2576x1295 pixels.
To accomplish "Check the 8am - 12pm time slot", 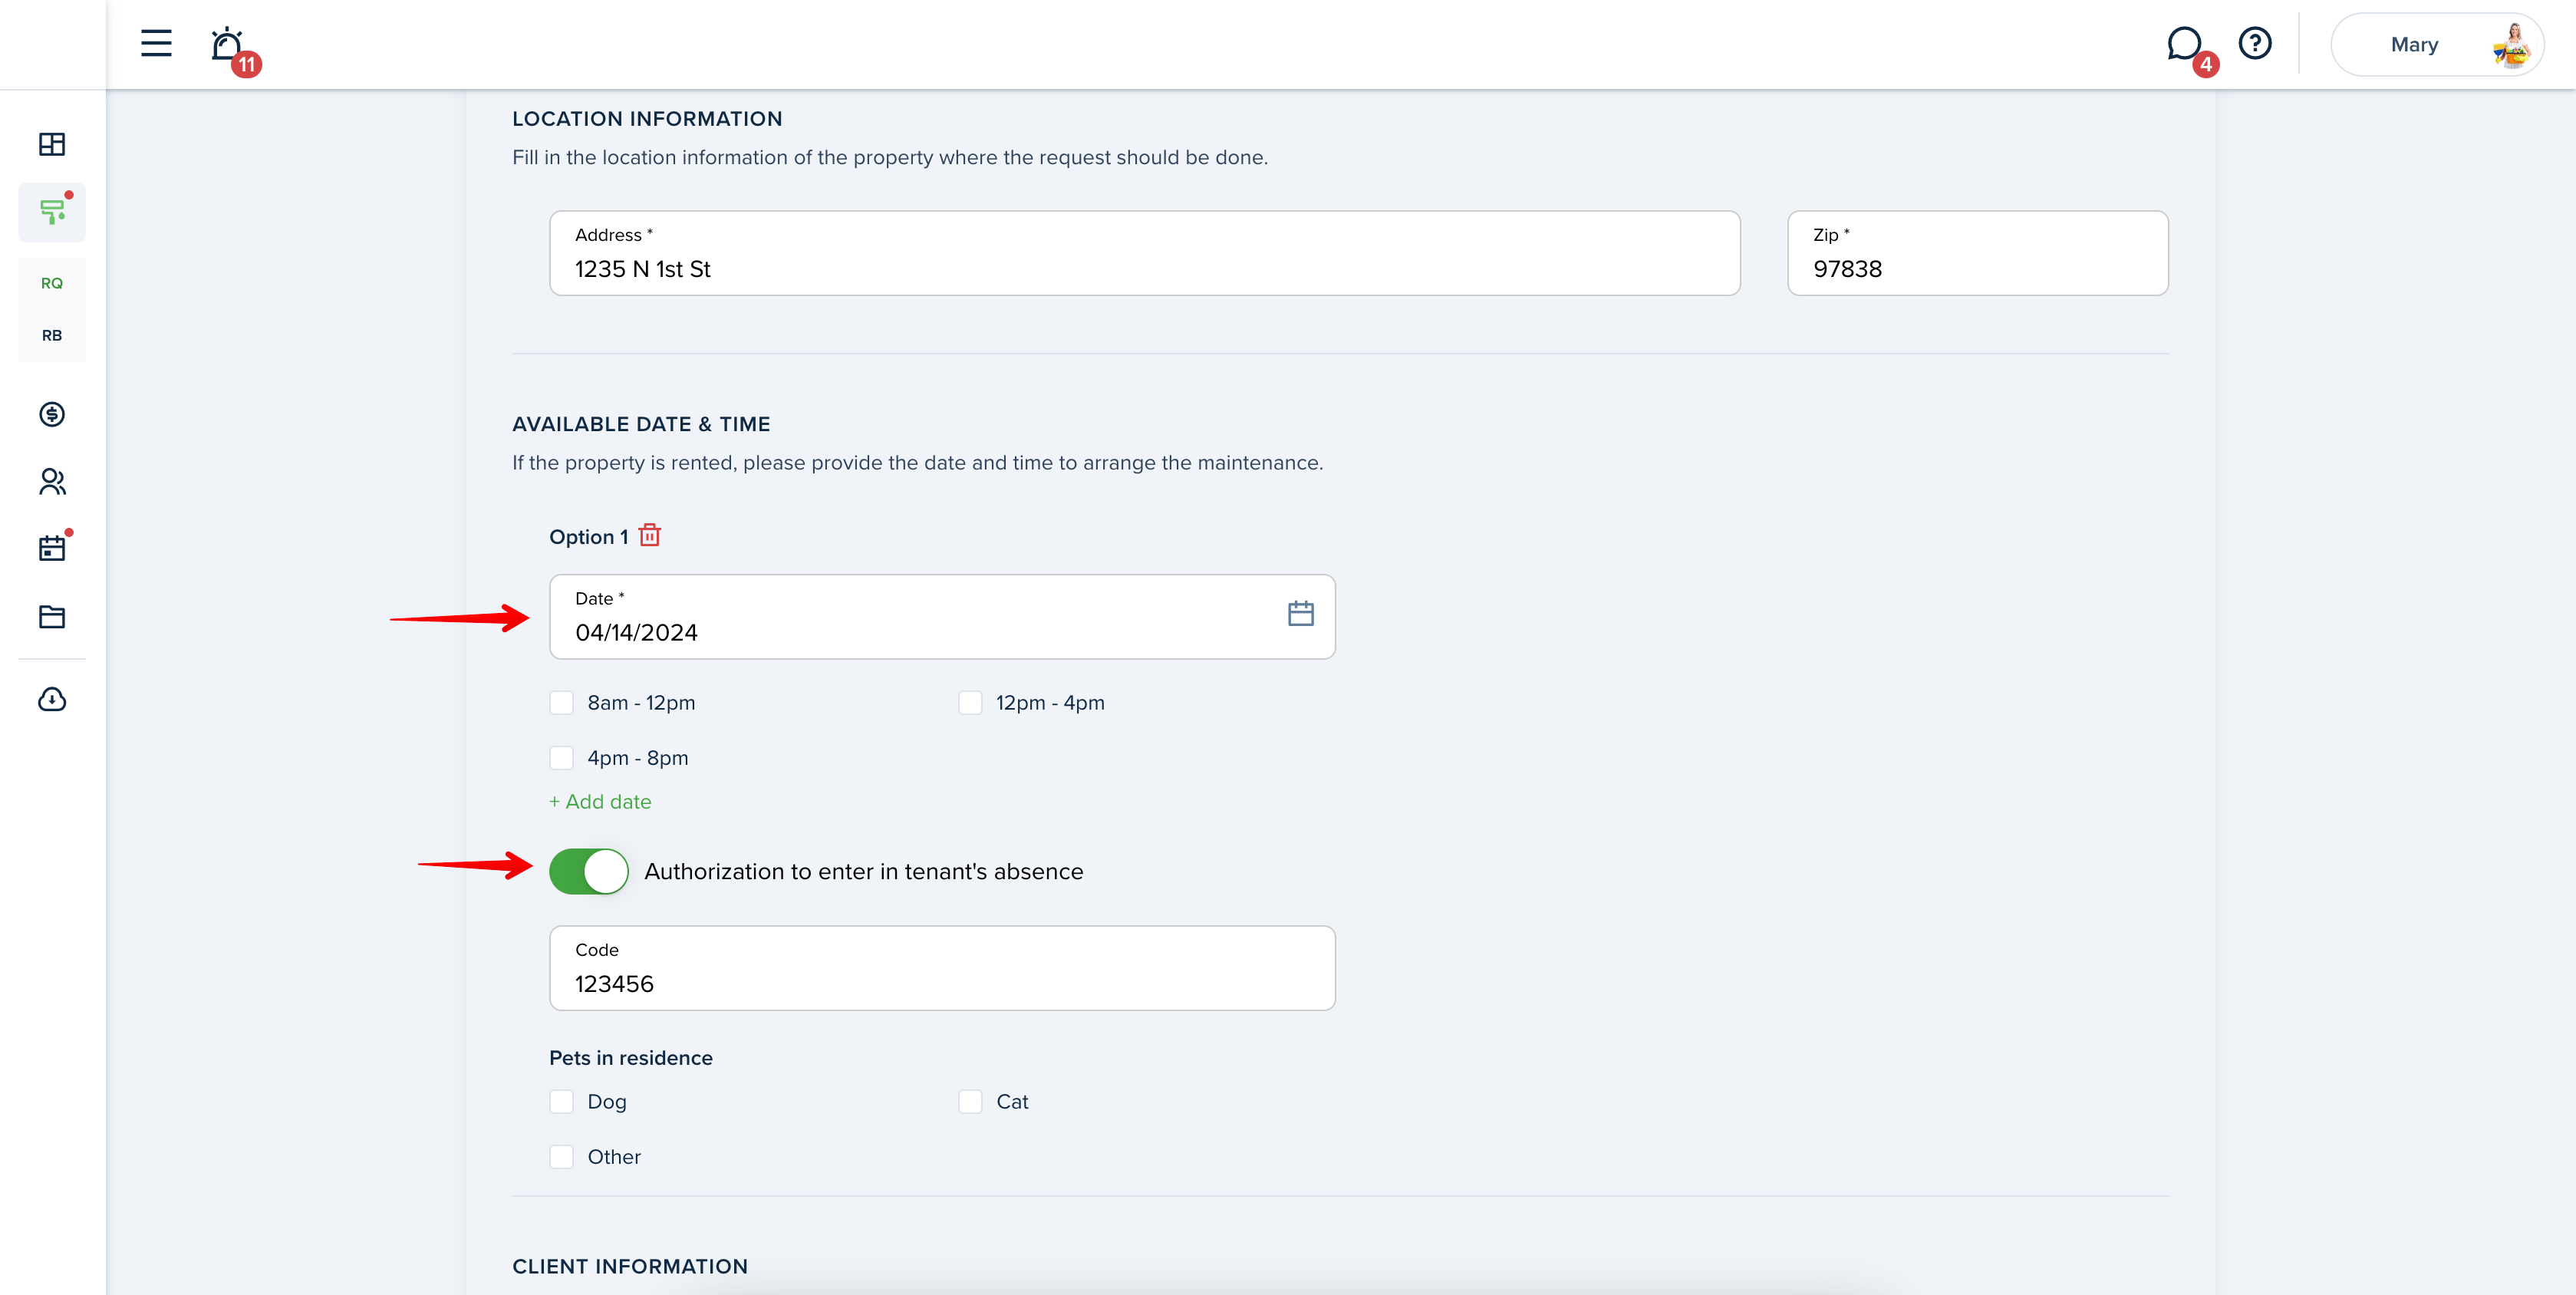I will 562,703.
